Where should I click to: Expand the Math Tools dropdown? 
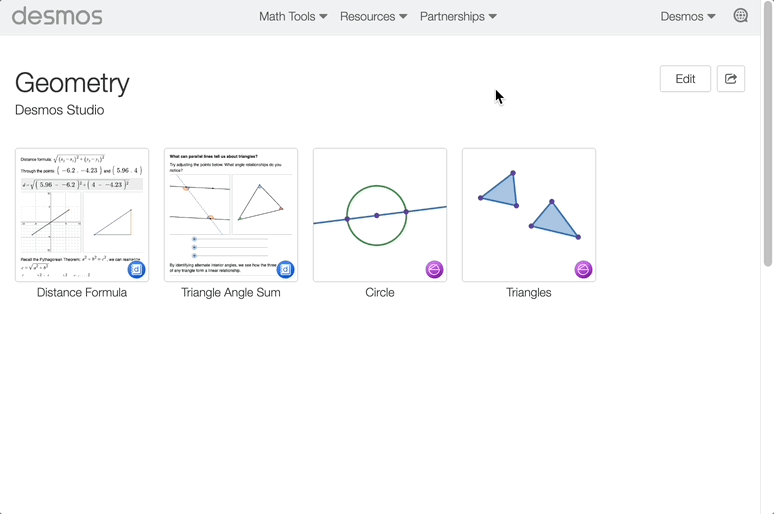click(x=293, y=16)
